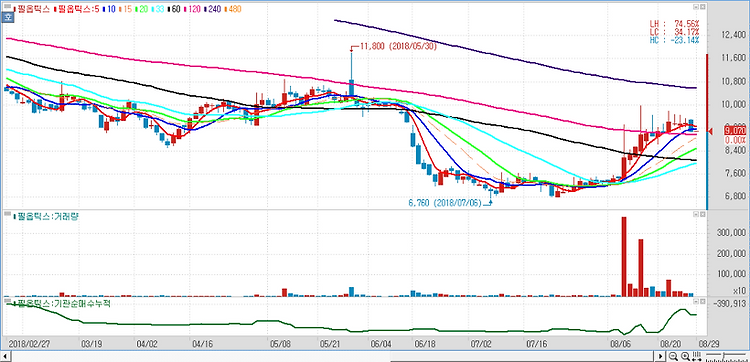Screen dimensions: 750x362
Task: Minimize the price chart pane
Action: [x=696, y=7]
